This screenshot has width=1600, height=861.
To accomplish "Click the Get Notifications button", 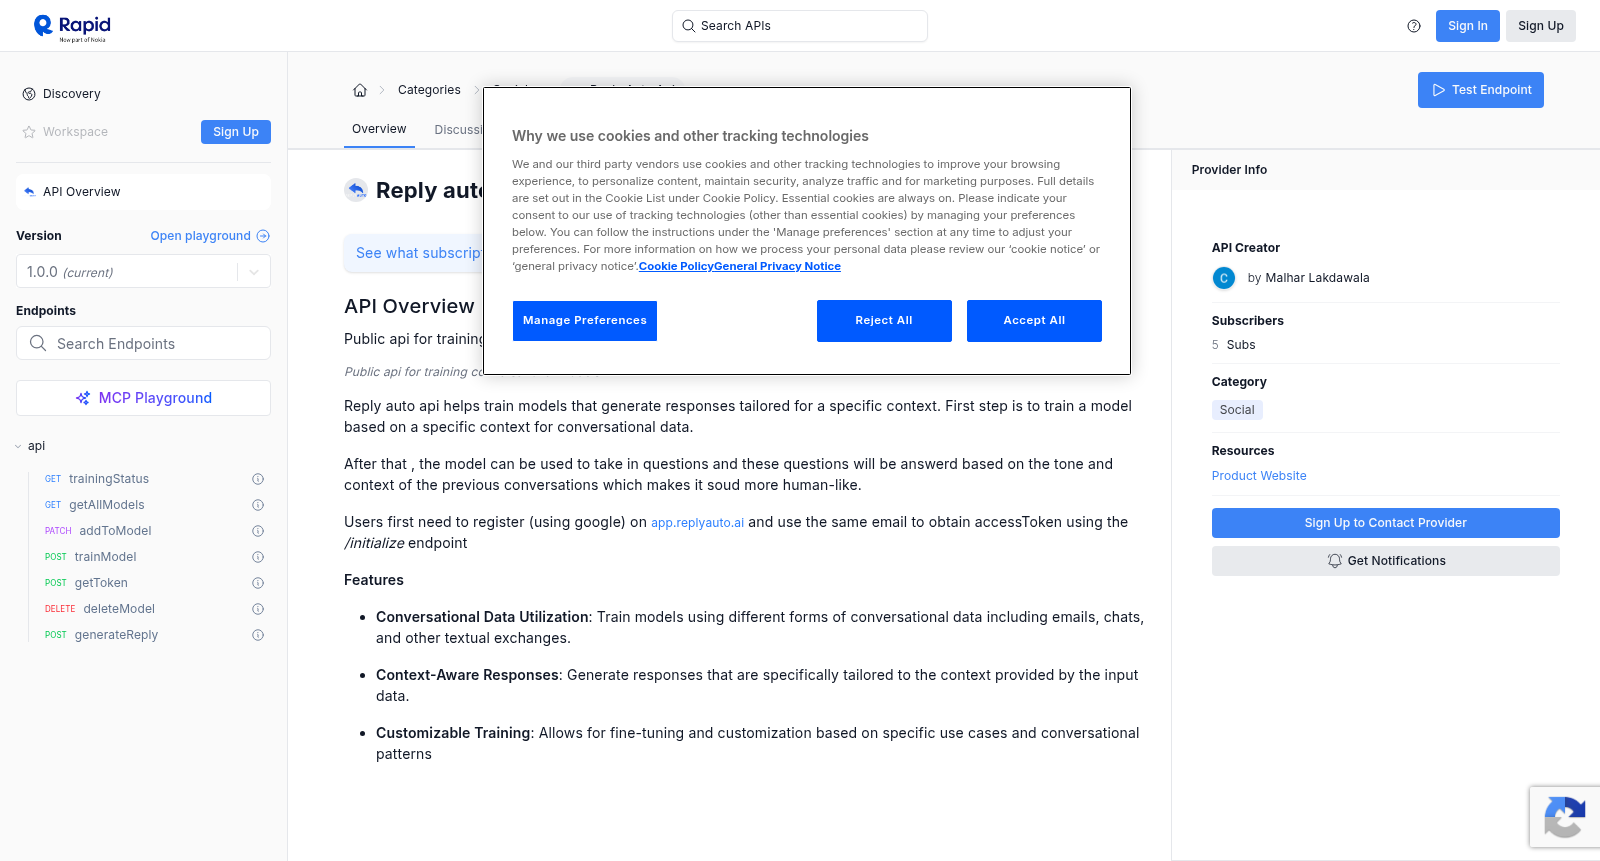I will pyautogui.click(x=1386, y=561).
